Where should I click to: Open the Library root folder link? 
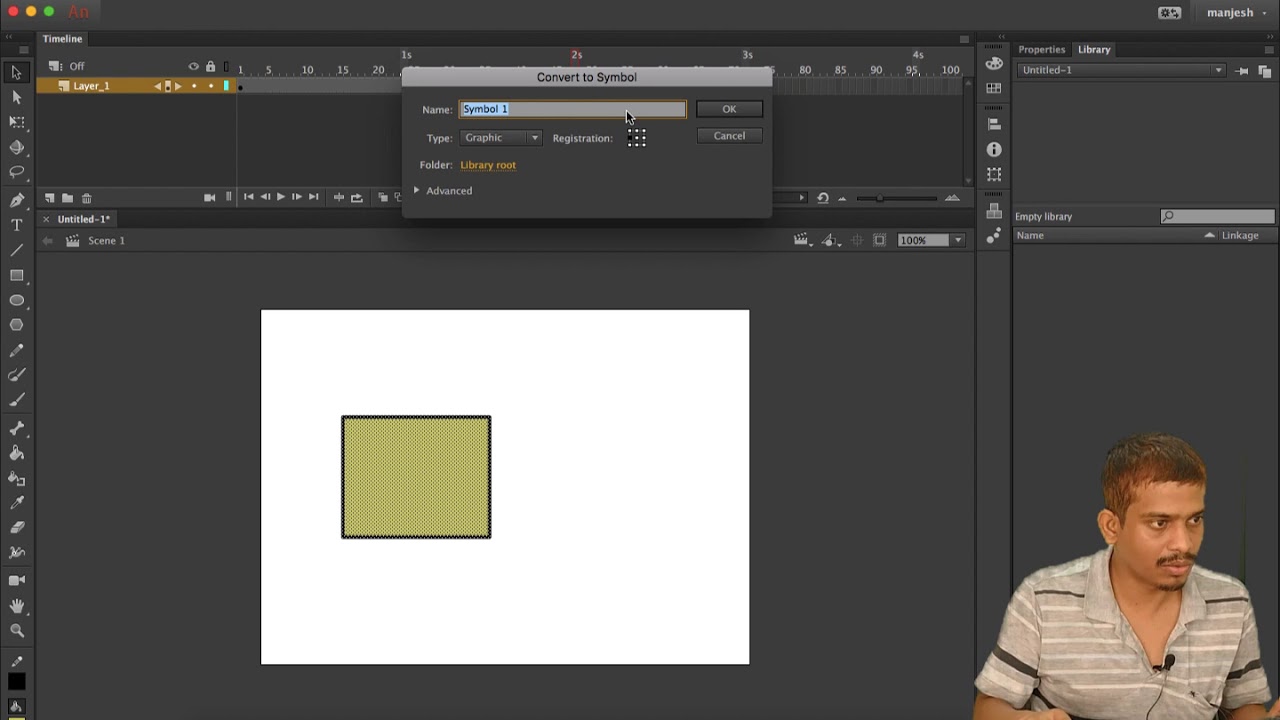click(488, 165)
